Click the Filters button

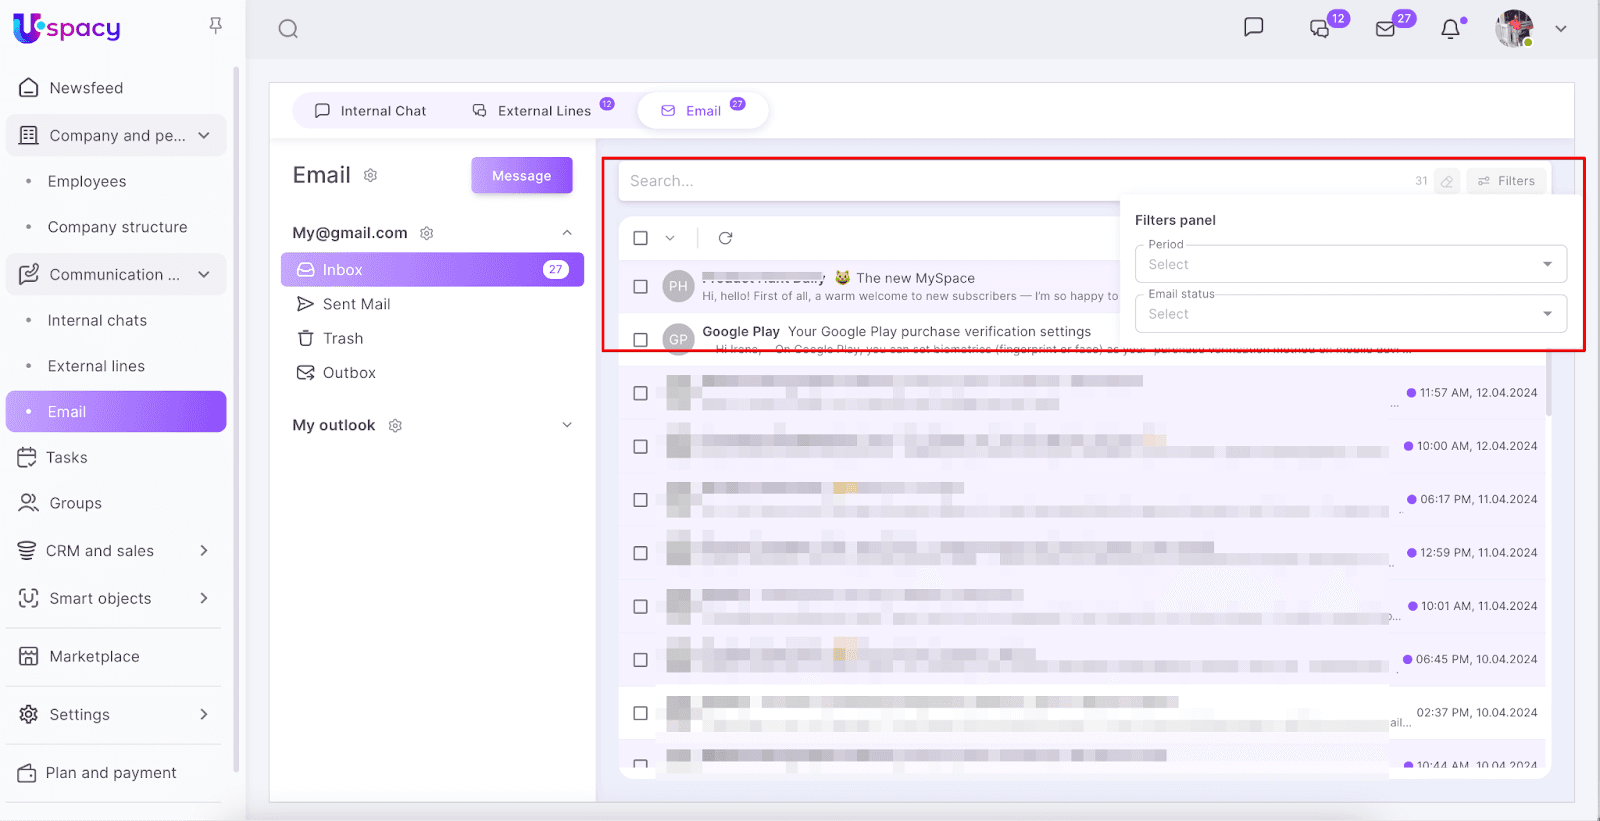coord(1506,181)
